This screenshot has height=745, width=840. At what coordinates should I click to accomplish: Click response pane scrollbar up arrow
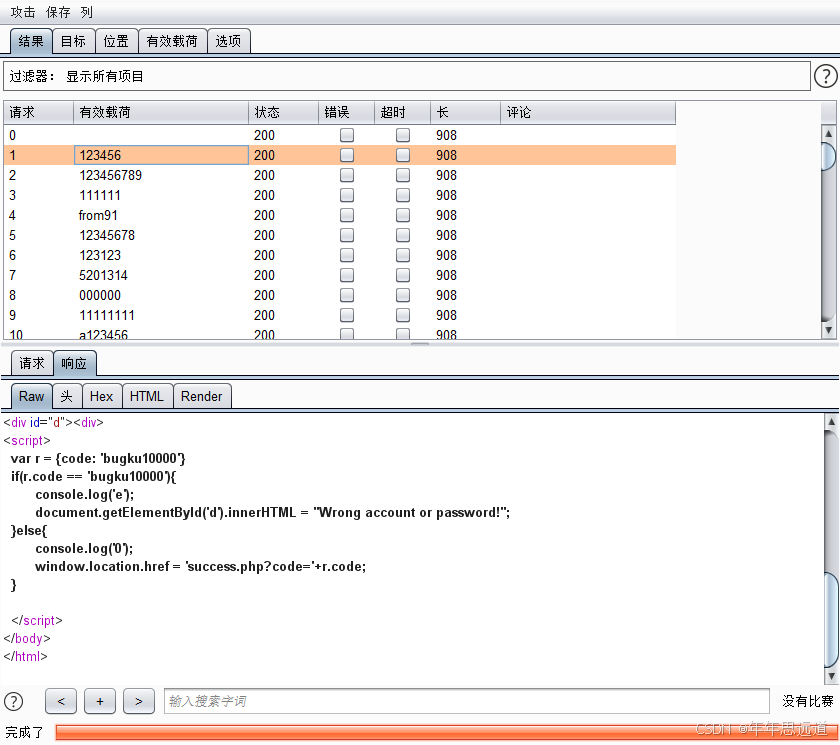pos(831,422)
